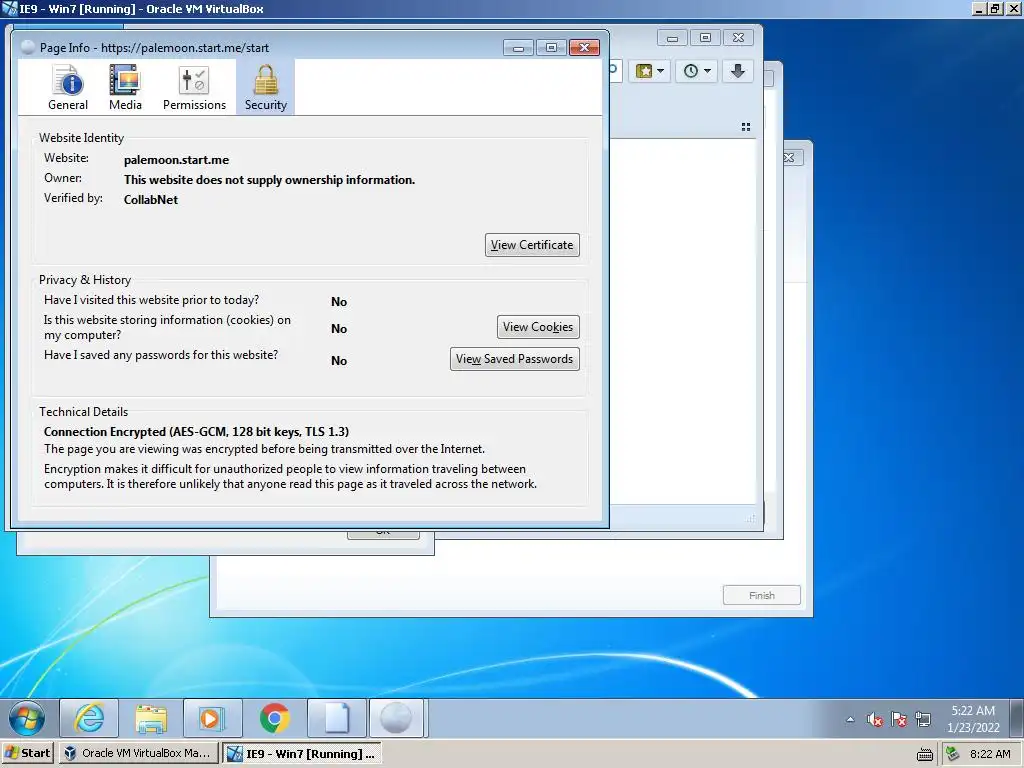Close the Page Info window
1024x768 pixels.
[584, 48]
